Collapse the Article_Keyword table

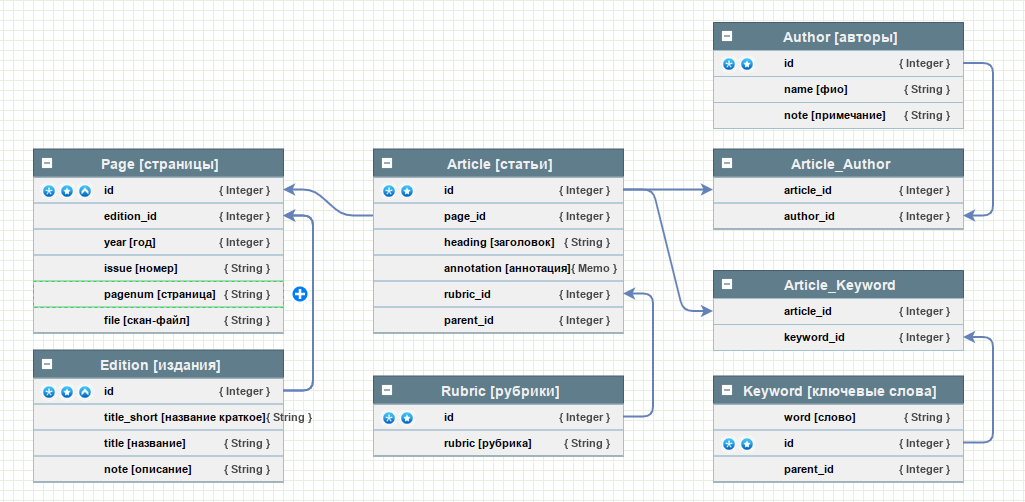pos(727,284)
